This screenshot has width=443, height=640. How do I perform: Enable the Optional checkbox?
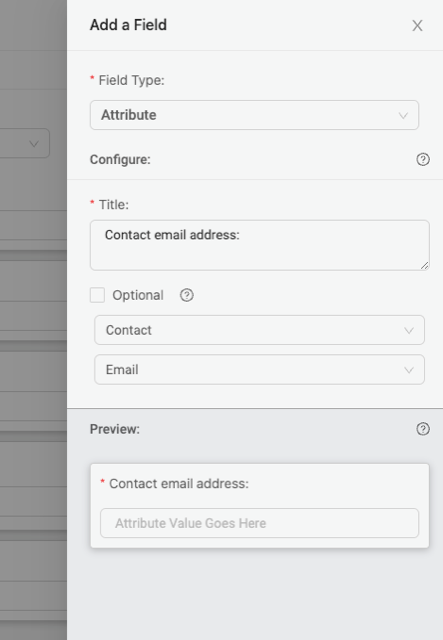click(x=97, y=295)
